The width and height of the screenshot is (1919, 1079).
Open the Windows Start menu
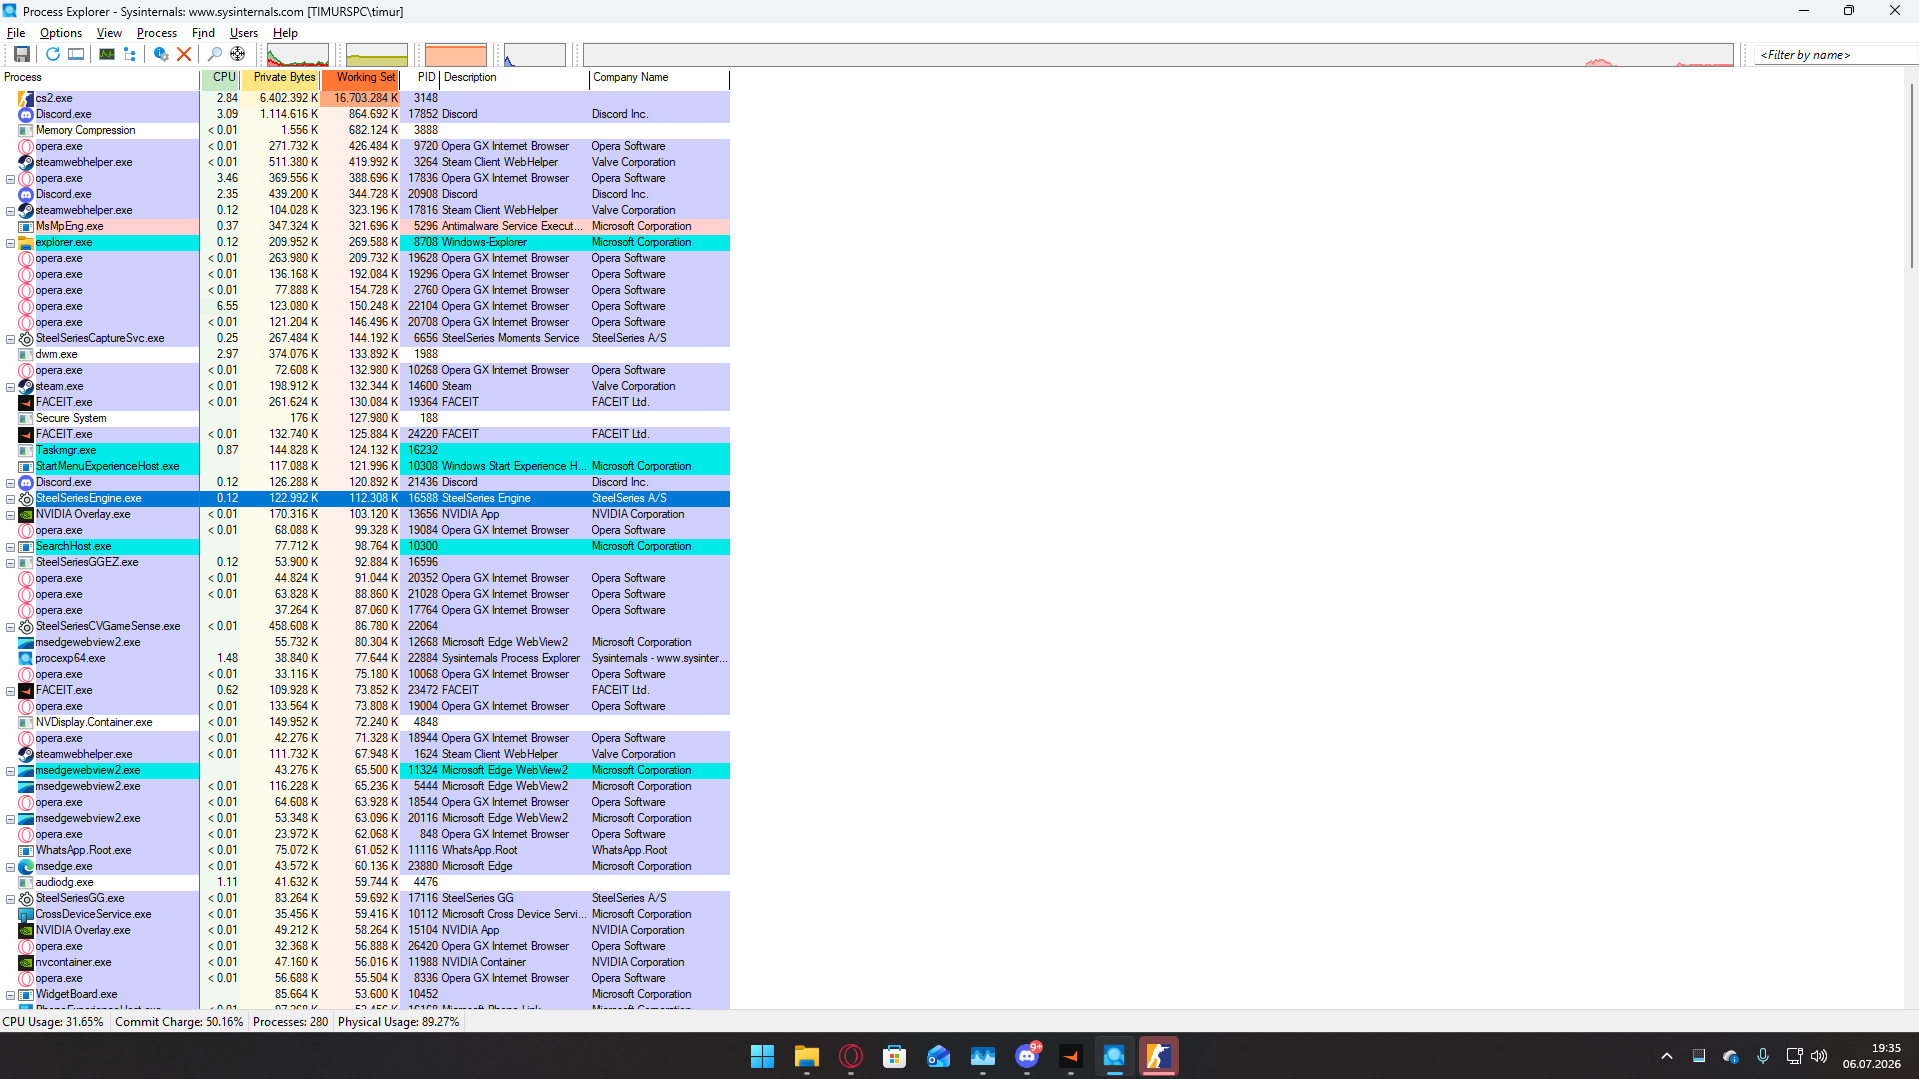[x=762, y=1056]
